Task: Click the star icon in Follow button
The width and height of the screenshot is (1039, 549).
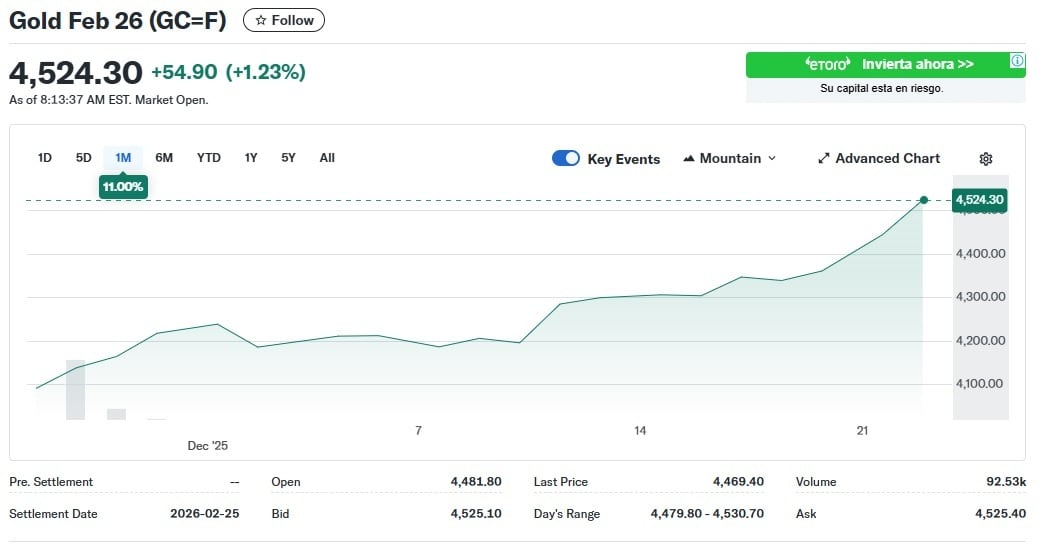Action: [x=261, y=20]
